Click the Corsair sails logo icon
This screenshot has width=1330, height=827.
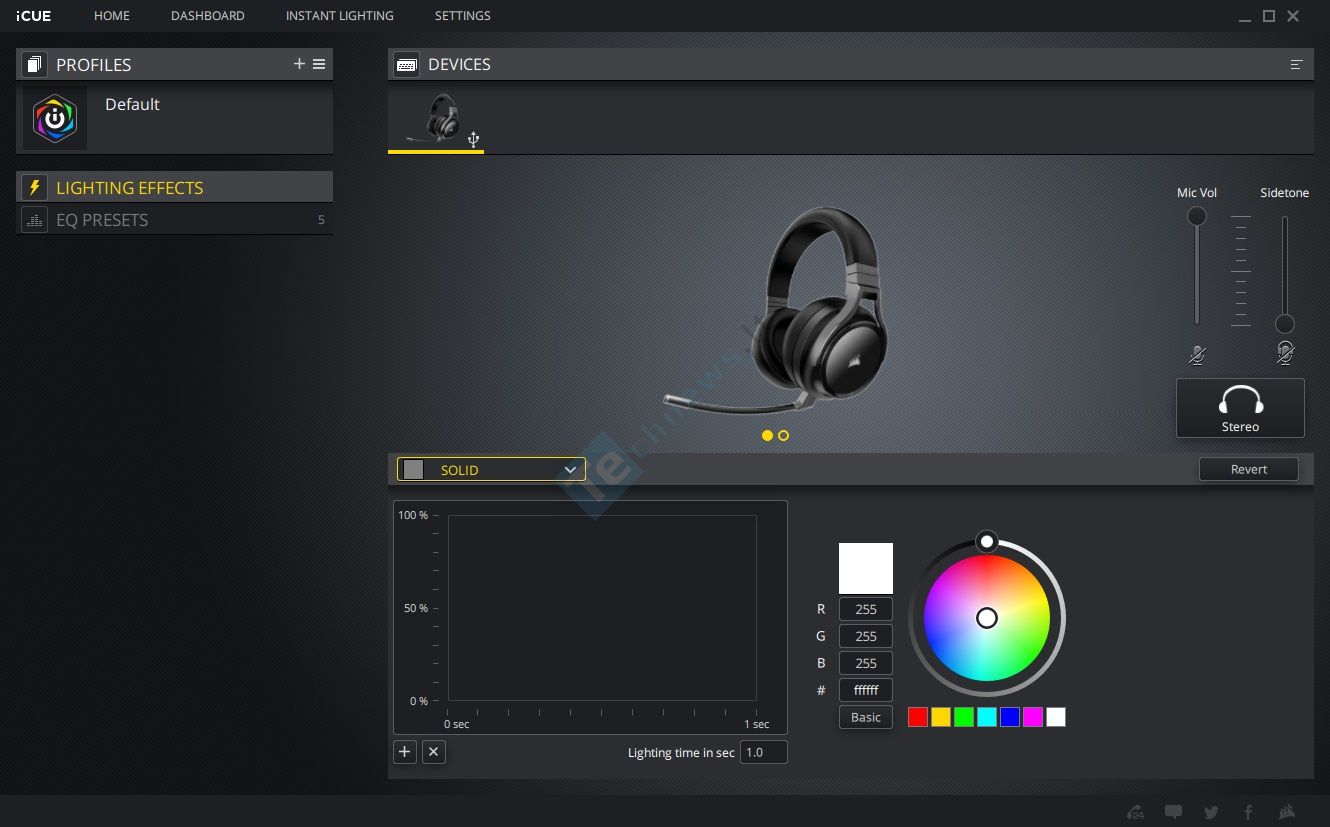(1287, 812)
